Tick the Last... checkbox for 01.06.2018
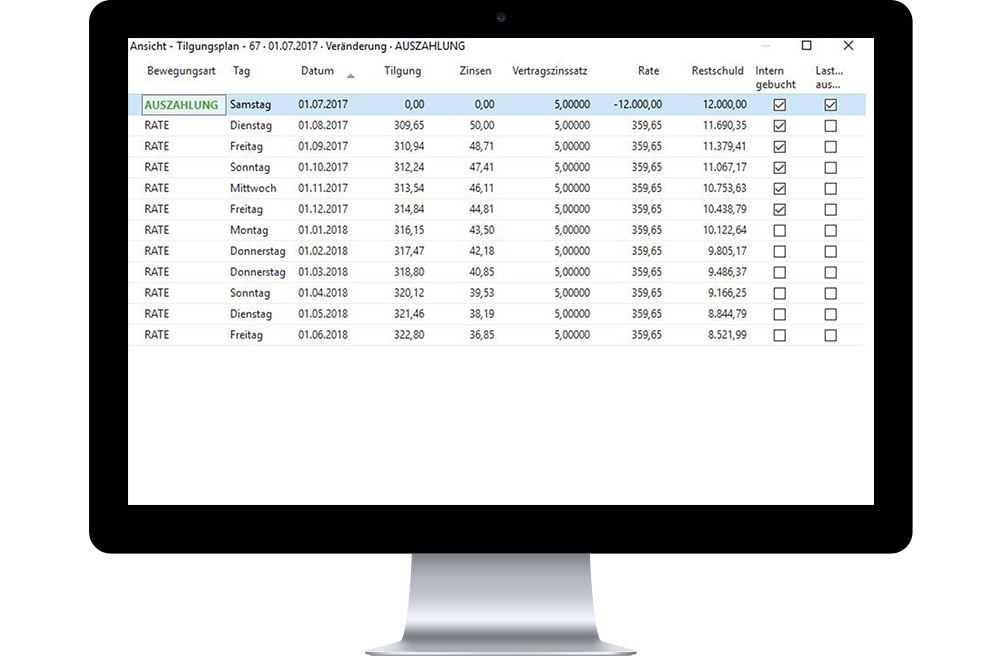 pos(829,335)
